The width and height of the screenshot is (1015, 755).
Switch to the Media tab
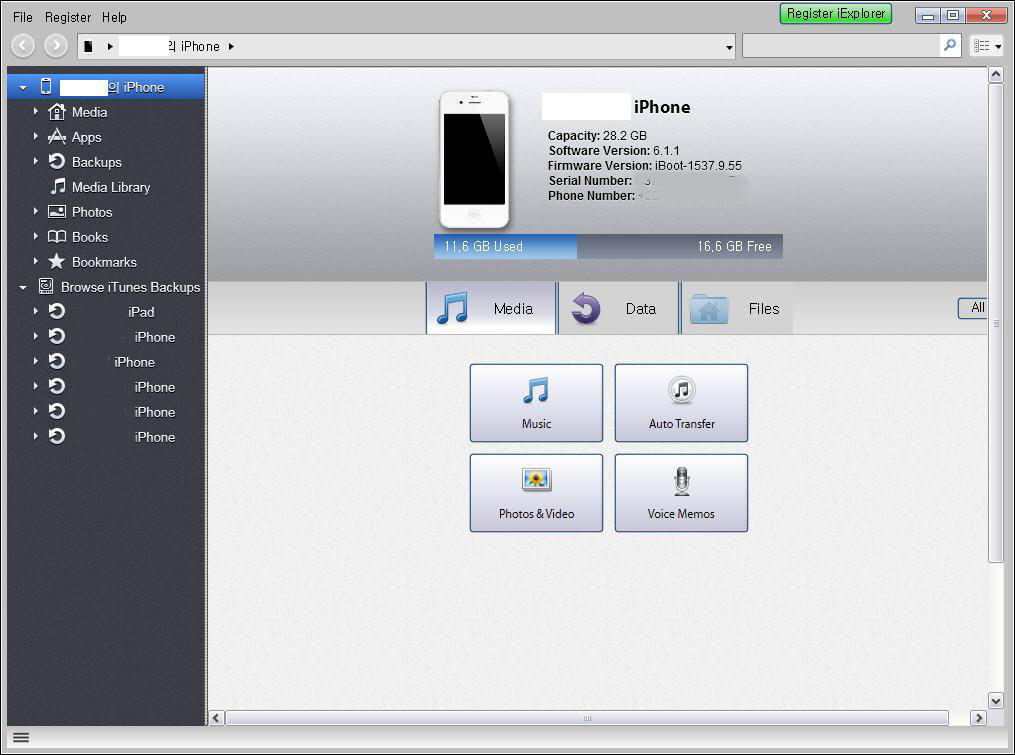[491, 308]
